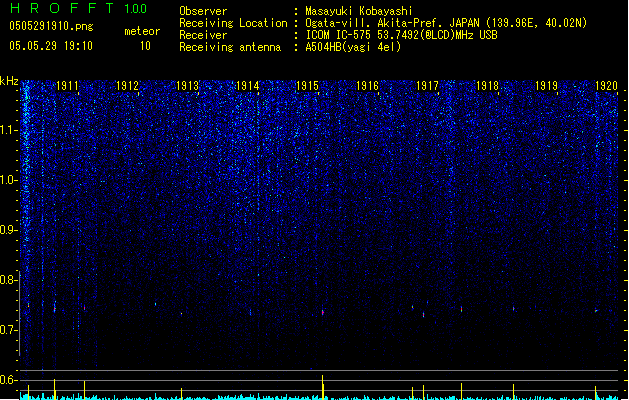Click the 1919 time marker
The width and height of the screenshot is (629, 400).
tap(546, 86)
